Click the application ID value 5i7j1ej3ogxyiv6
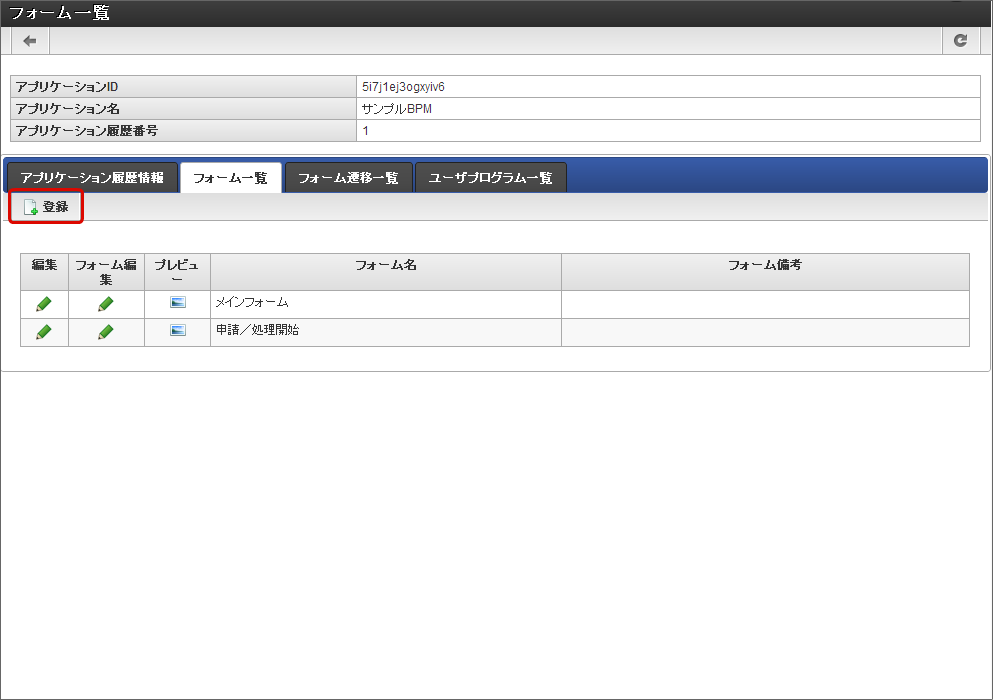This screenshot has height=700, width=993. coord(403,87)
